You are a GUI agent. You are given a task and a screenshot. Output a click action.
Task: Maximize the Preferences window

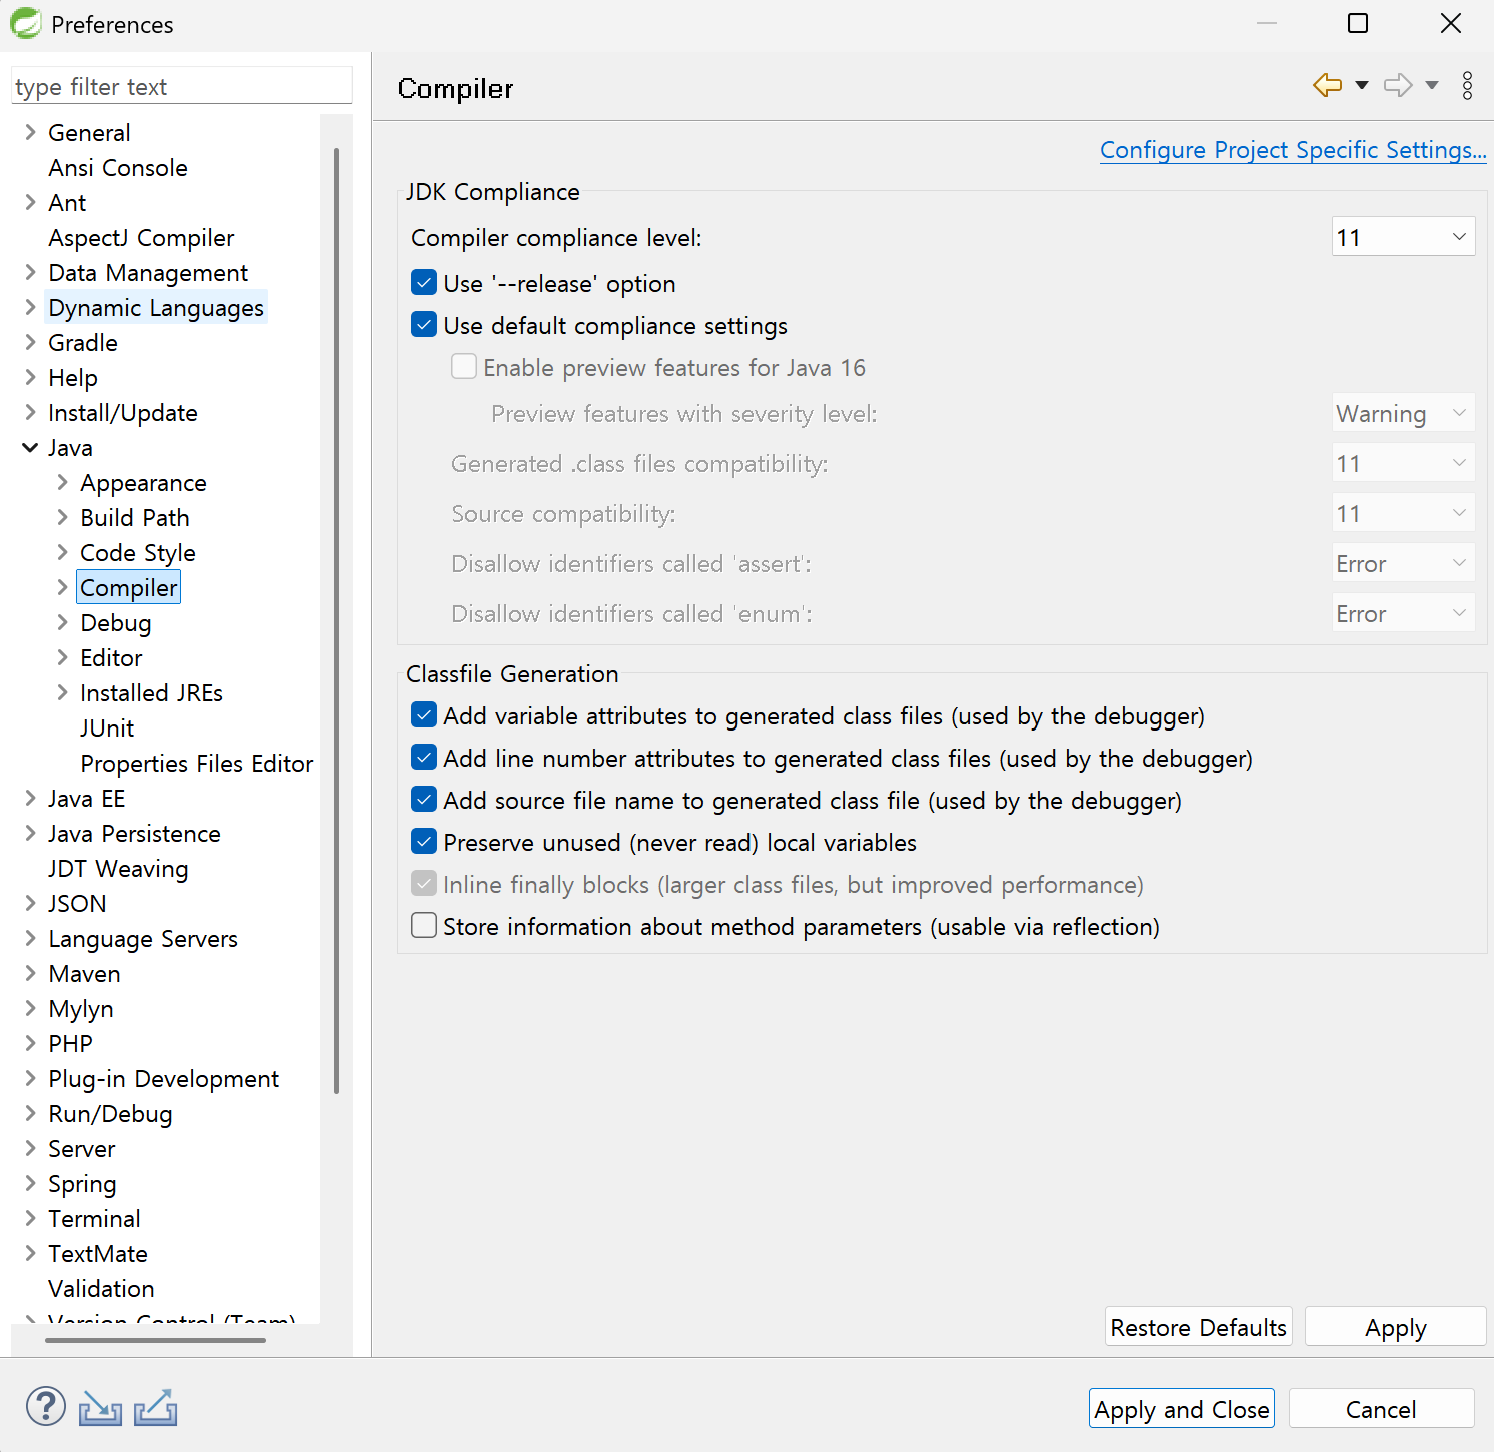coord(1358,23)
